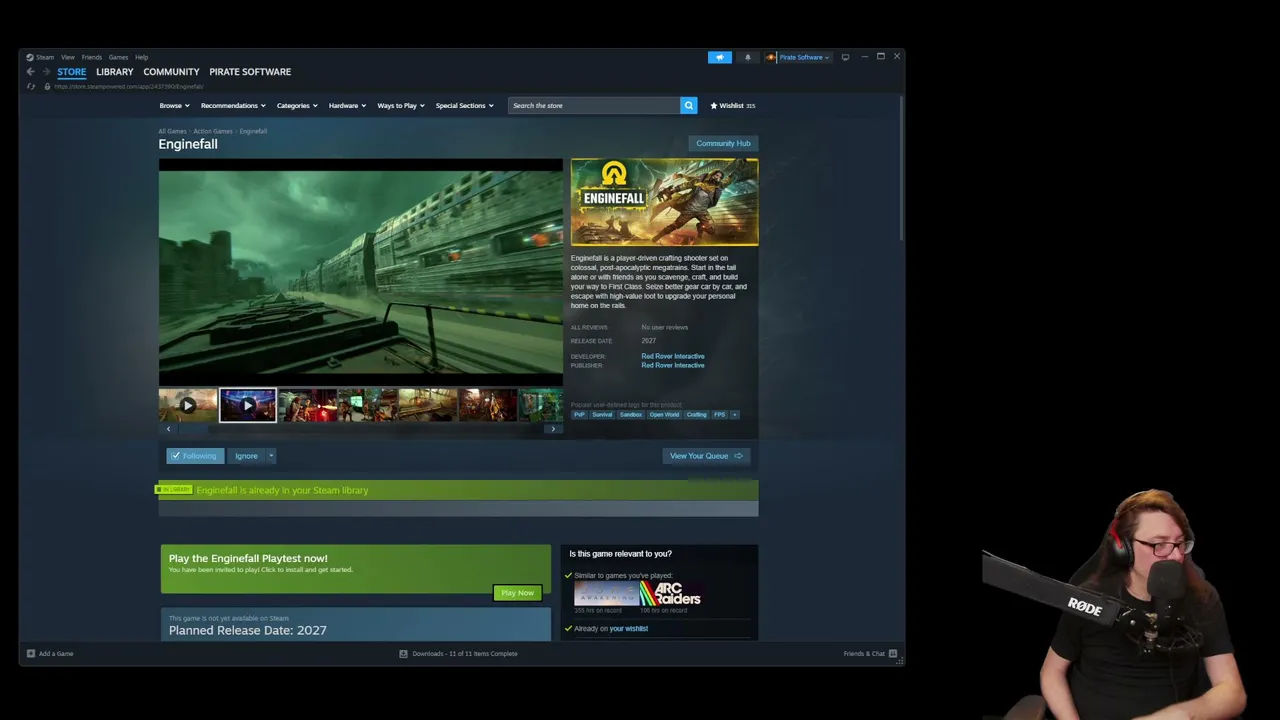
Task: Click the Action Games breadcrumb
Action: point(213,131)
